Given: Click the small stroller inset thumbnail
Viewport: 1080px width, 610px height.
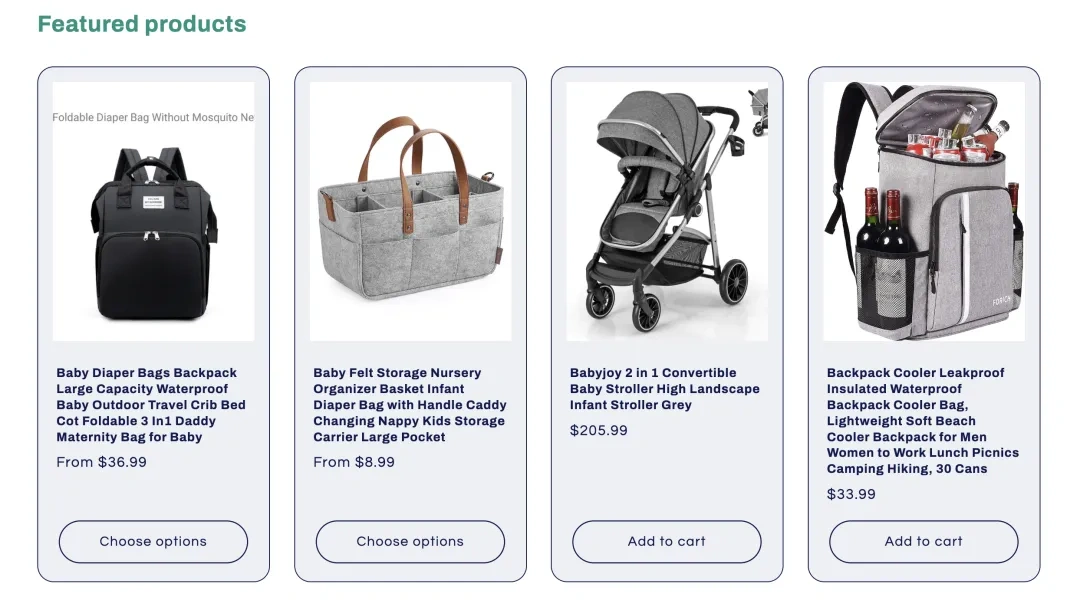Looking at the screenshot, I should point(758,108).
